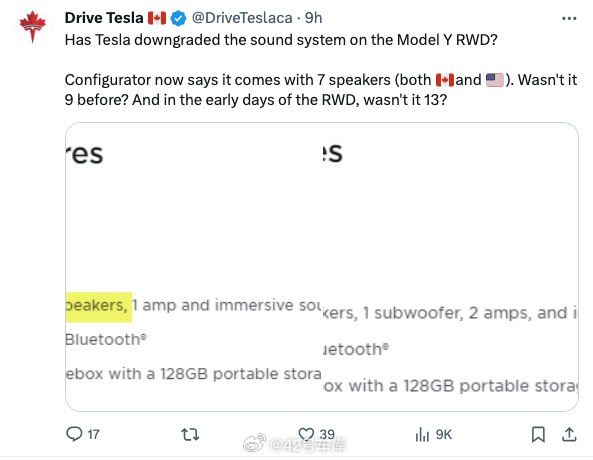Viewport: 593px width, 460px height.
Task: Click the 39 likes count
Action: (327, 434)
